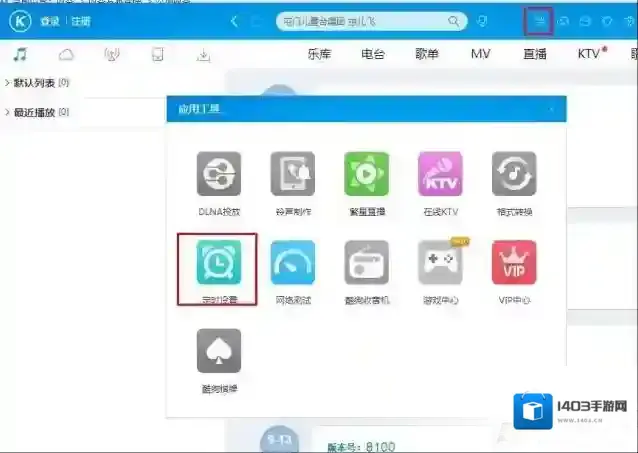The height and width of the screenshot is (453, 638).
Task: Open the VIP中心 crown icon
Action: 514,263
